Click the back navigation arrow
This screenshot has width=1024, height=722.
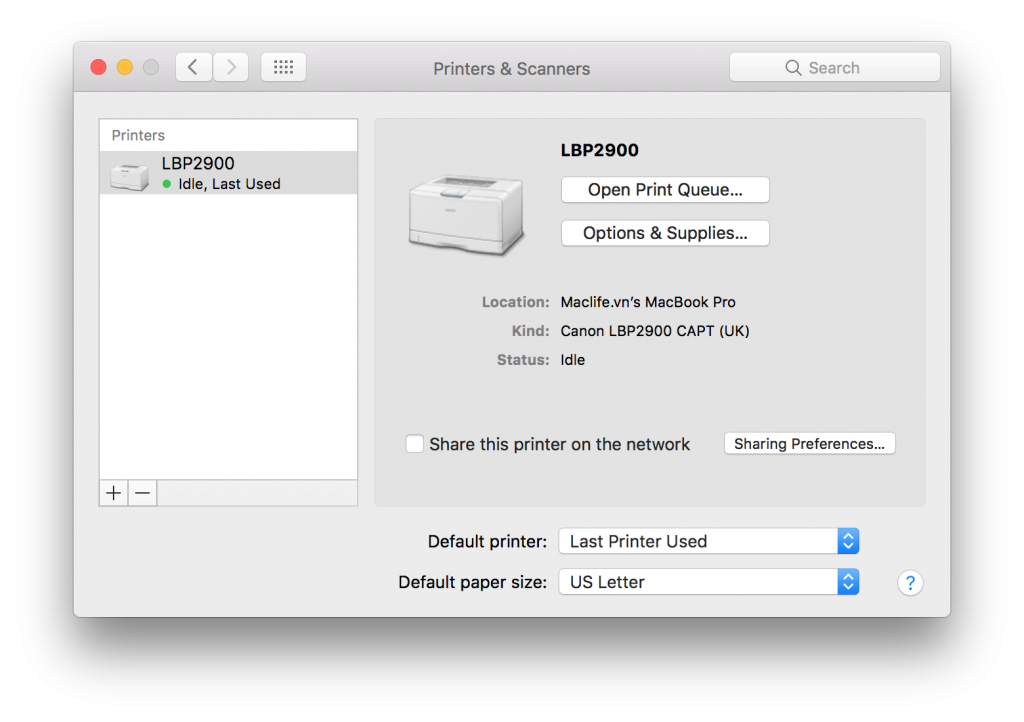point(193,67)
